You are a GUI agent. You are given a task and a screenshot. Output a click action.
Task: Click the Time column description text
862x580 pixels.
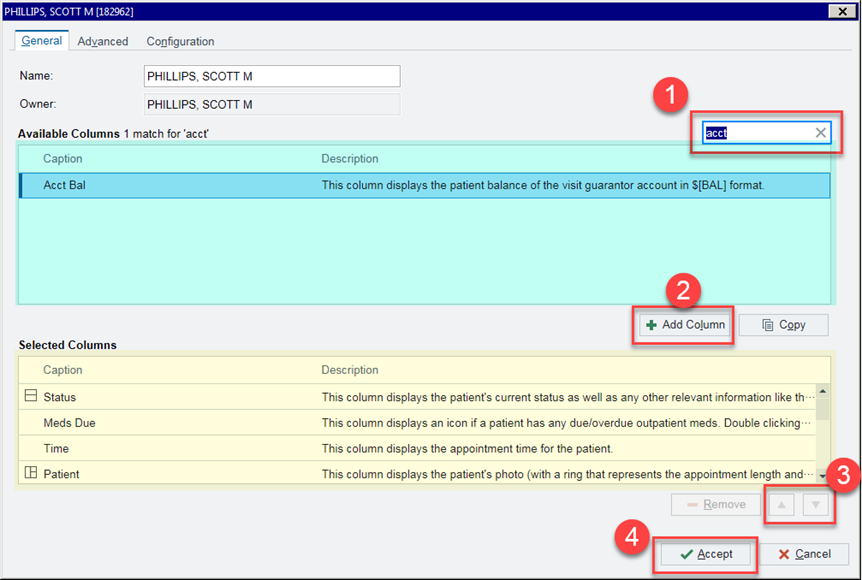[467, 449]
